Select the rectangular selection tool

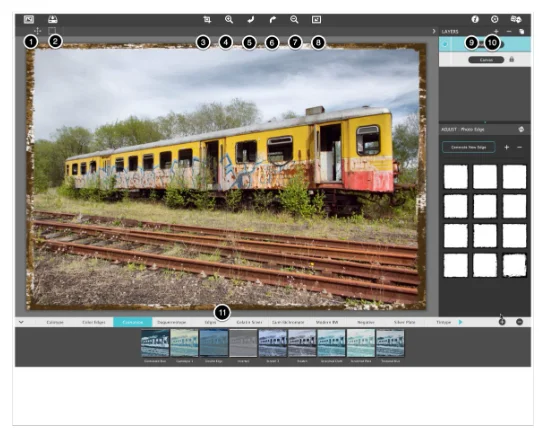(52, 31)
